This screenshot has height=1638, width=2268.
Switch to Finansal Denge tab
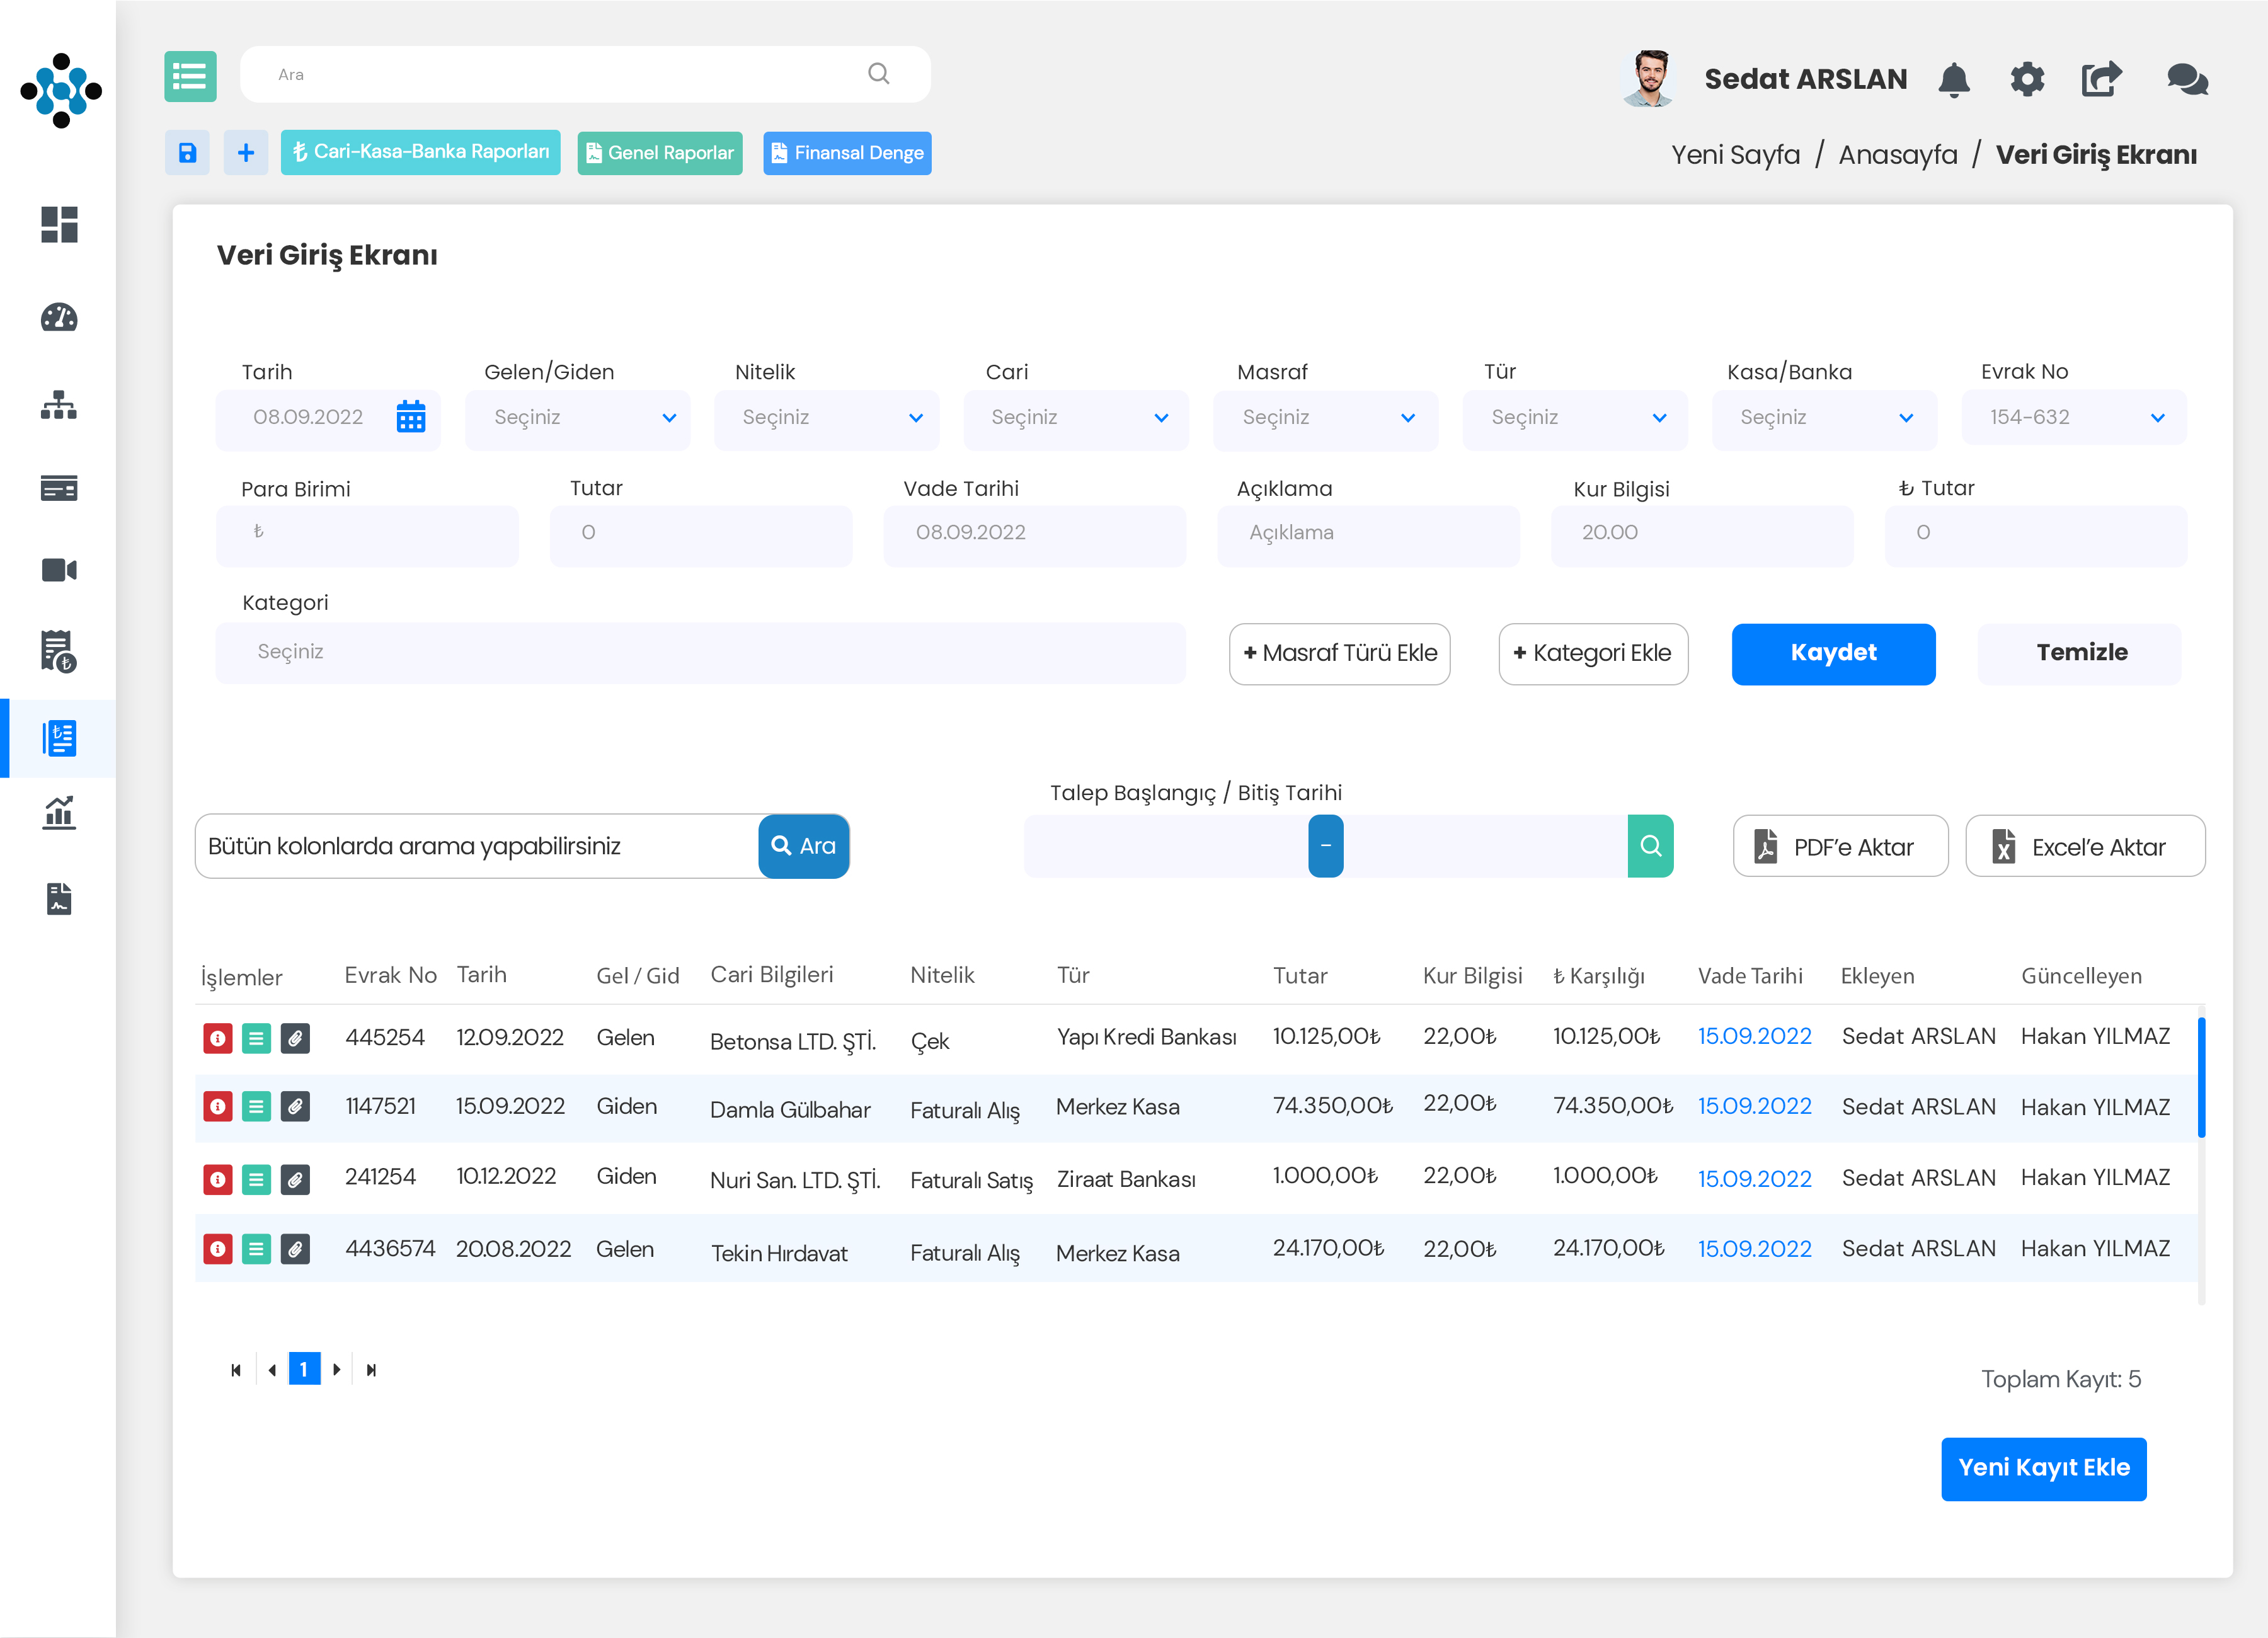(x=847, y=153)
